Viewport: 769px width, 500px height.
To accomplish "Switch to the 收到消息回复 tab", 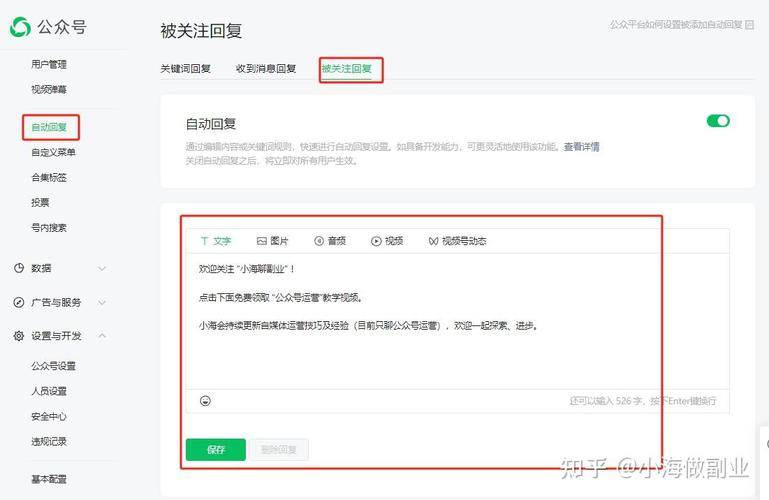I will coord(266,69).
